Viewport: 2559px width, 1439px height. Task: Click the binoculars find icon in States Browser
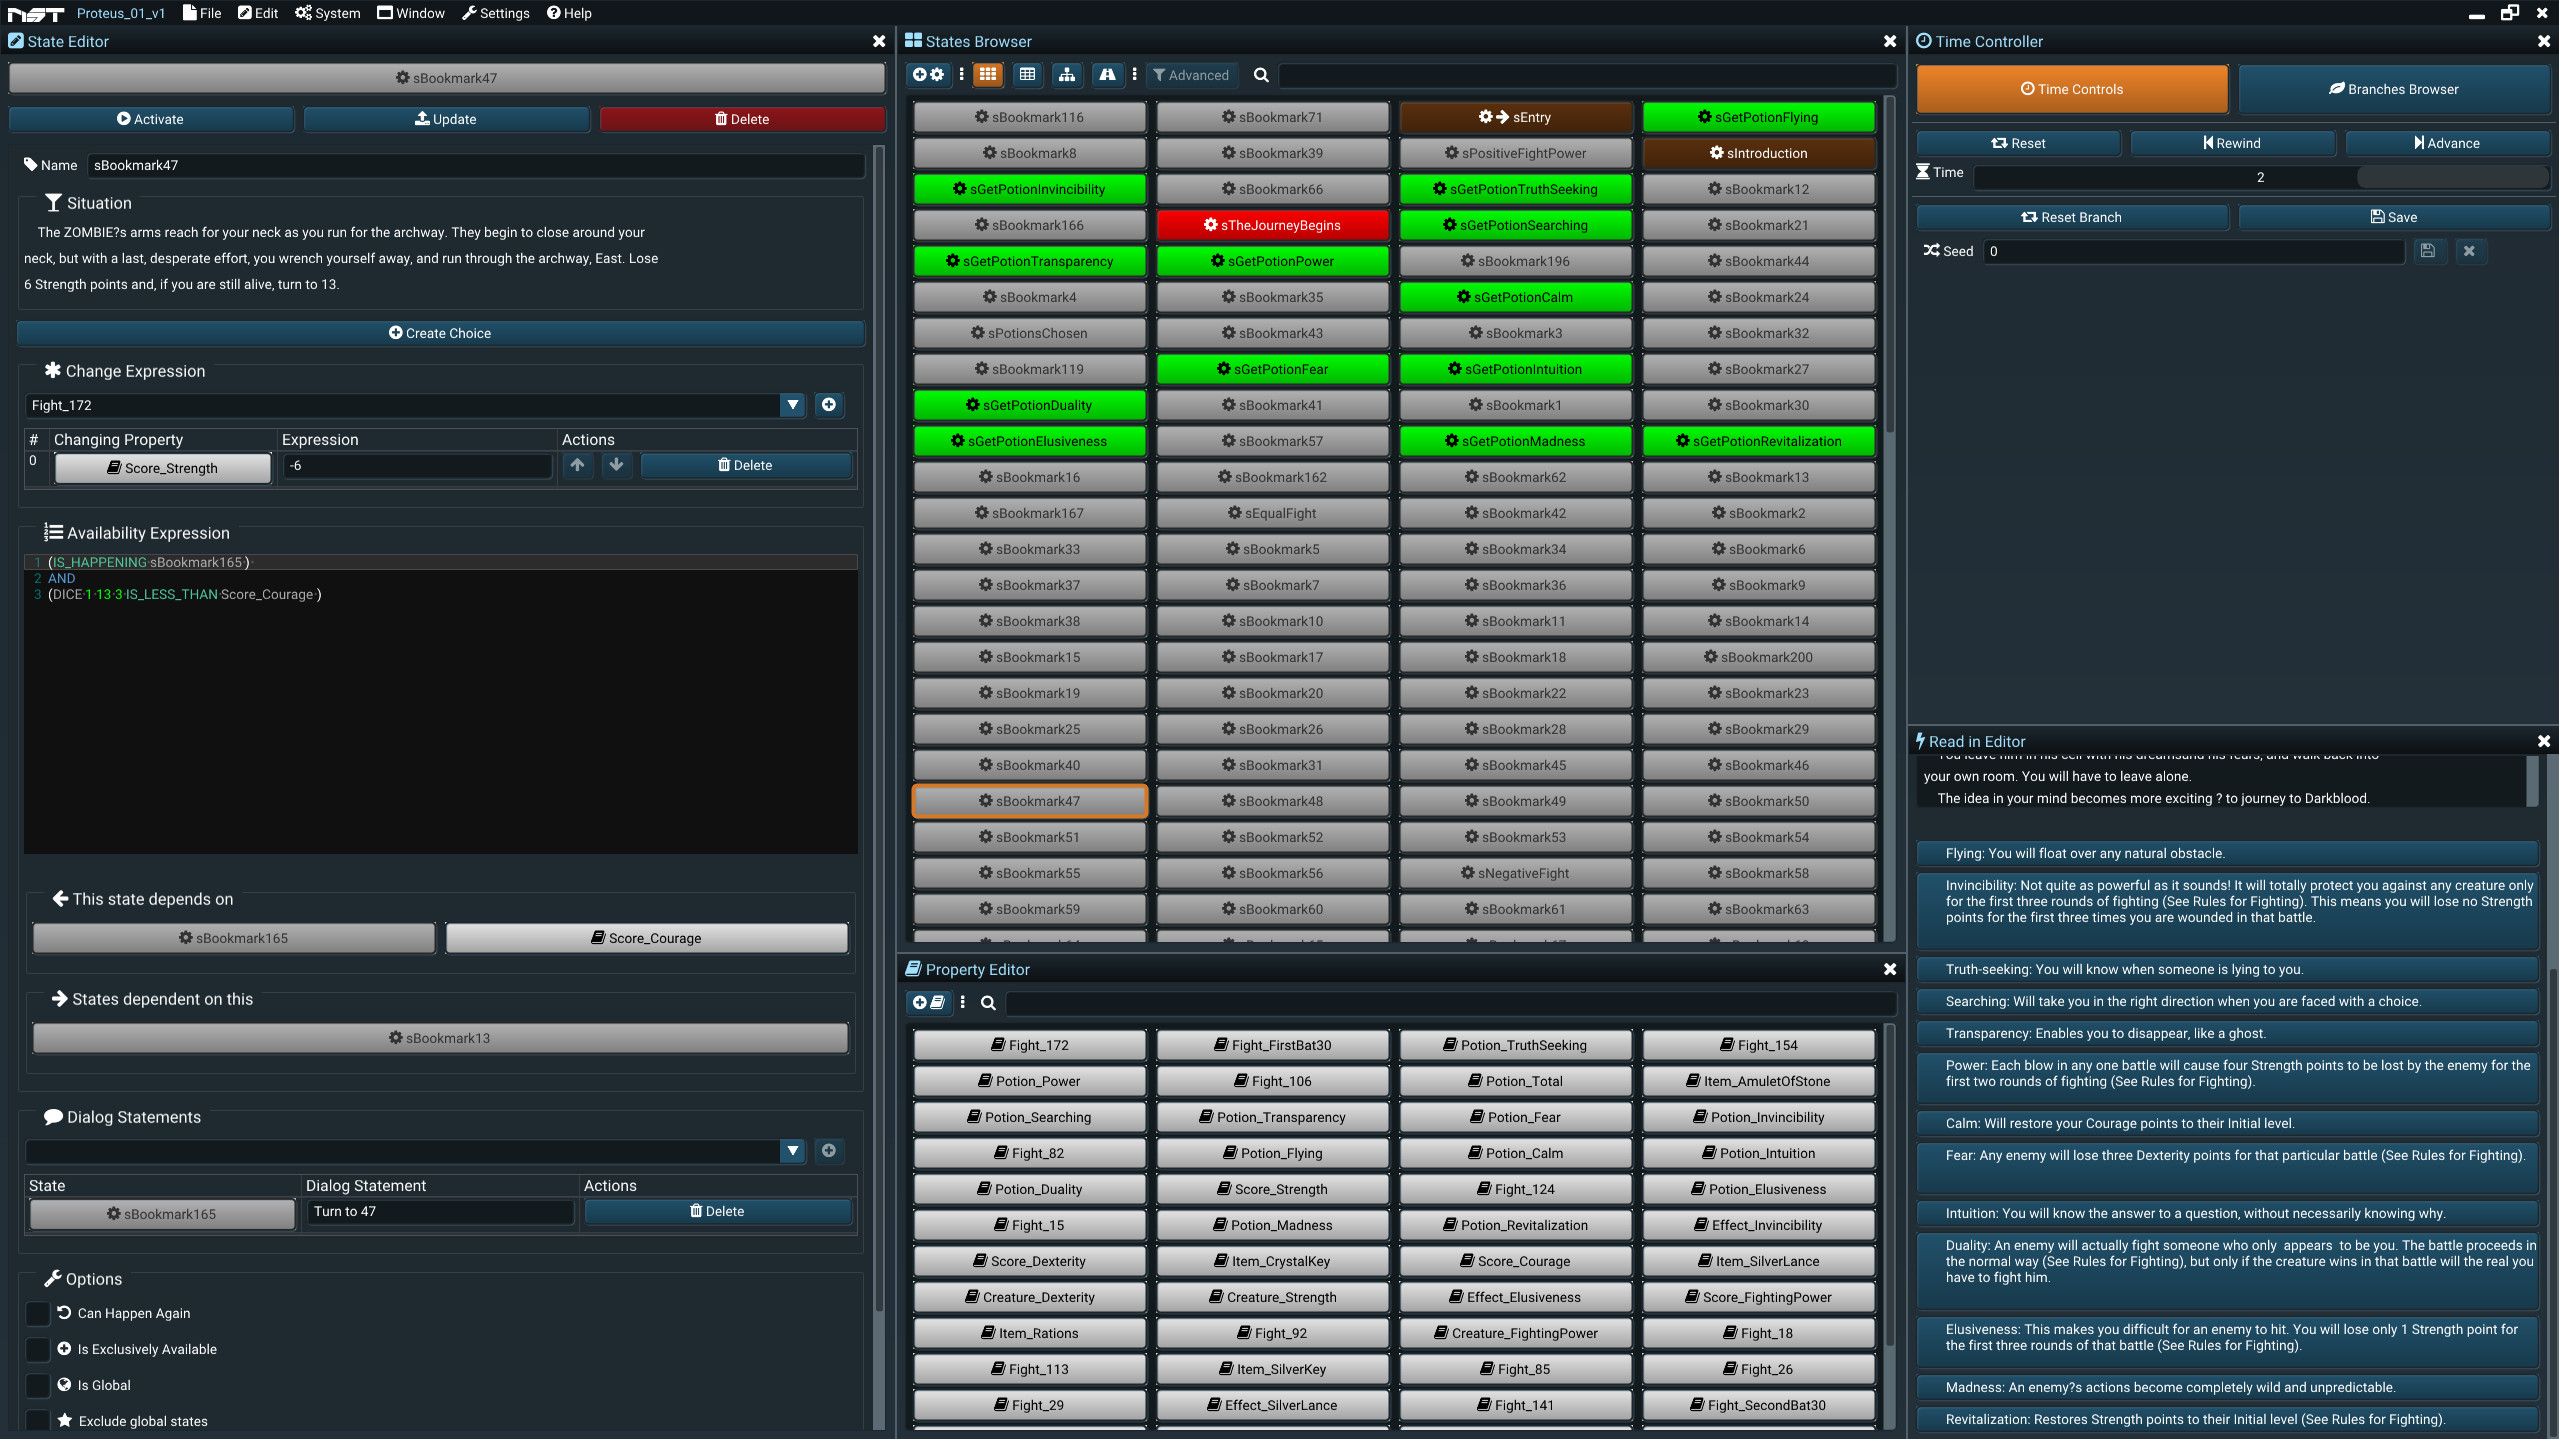tap(1107, 75)
